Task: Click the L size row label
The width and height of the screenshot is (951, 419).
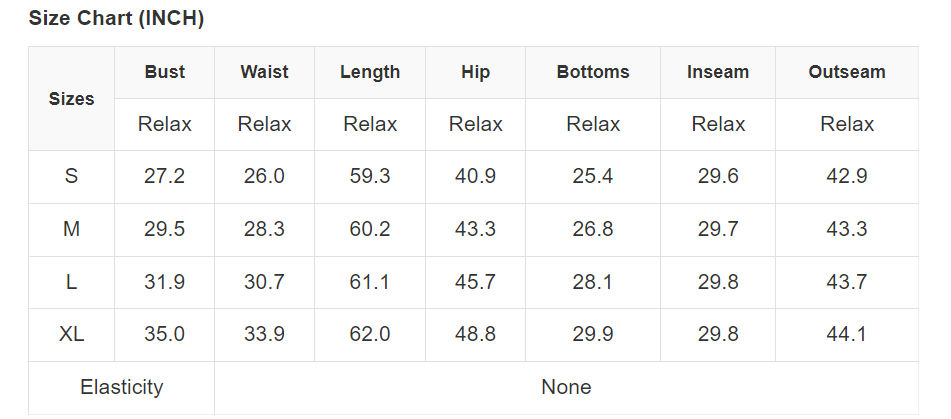Action: point(72,282)
